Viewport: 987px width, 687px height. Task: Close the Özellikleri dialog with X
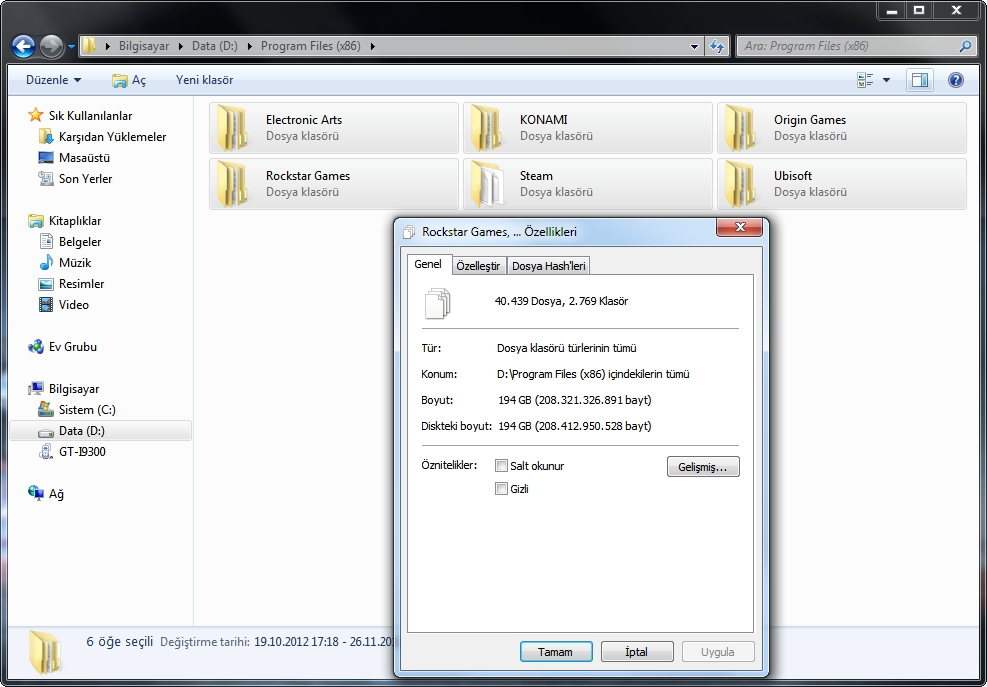[740, 227]
